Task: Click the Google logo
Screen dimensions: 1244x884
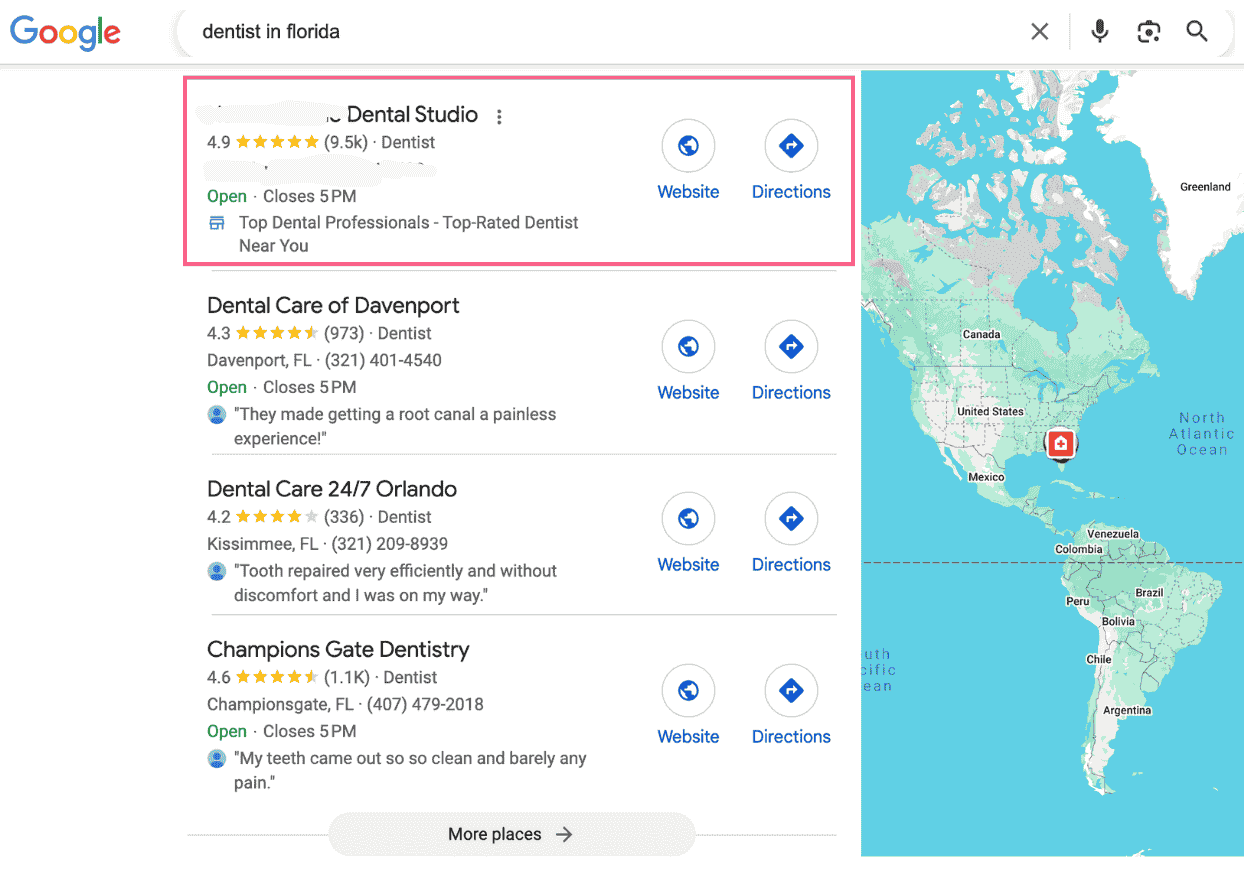Action: [66, 32]
